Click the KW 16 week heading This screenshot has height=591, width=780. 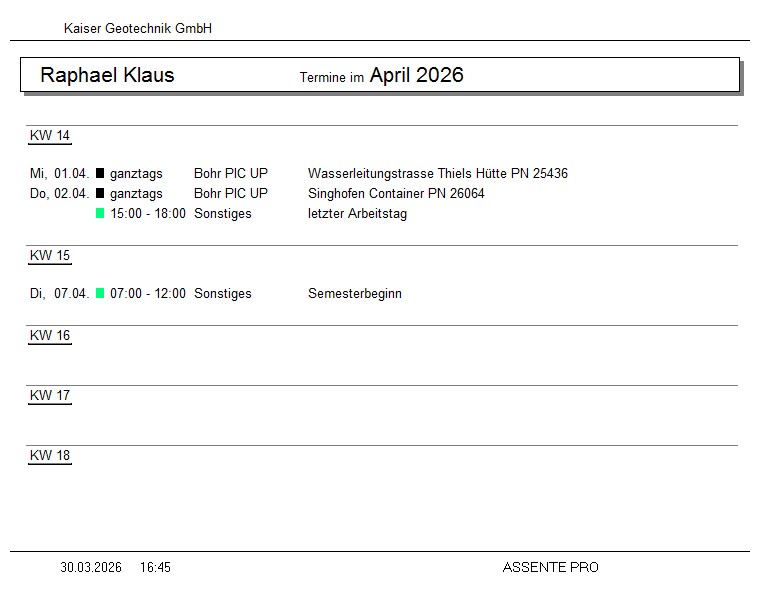pos(50,336)
